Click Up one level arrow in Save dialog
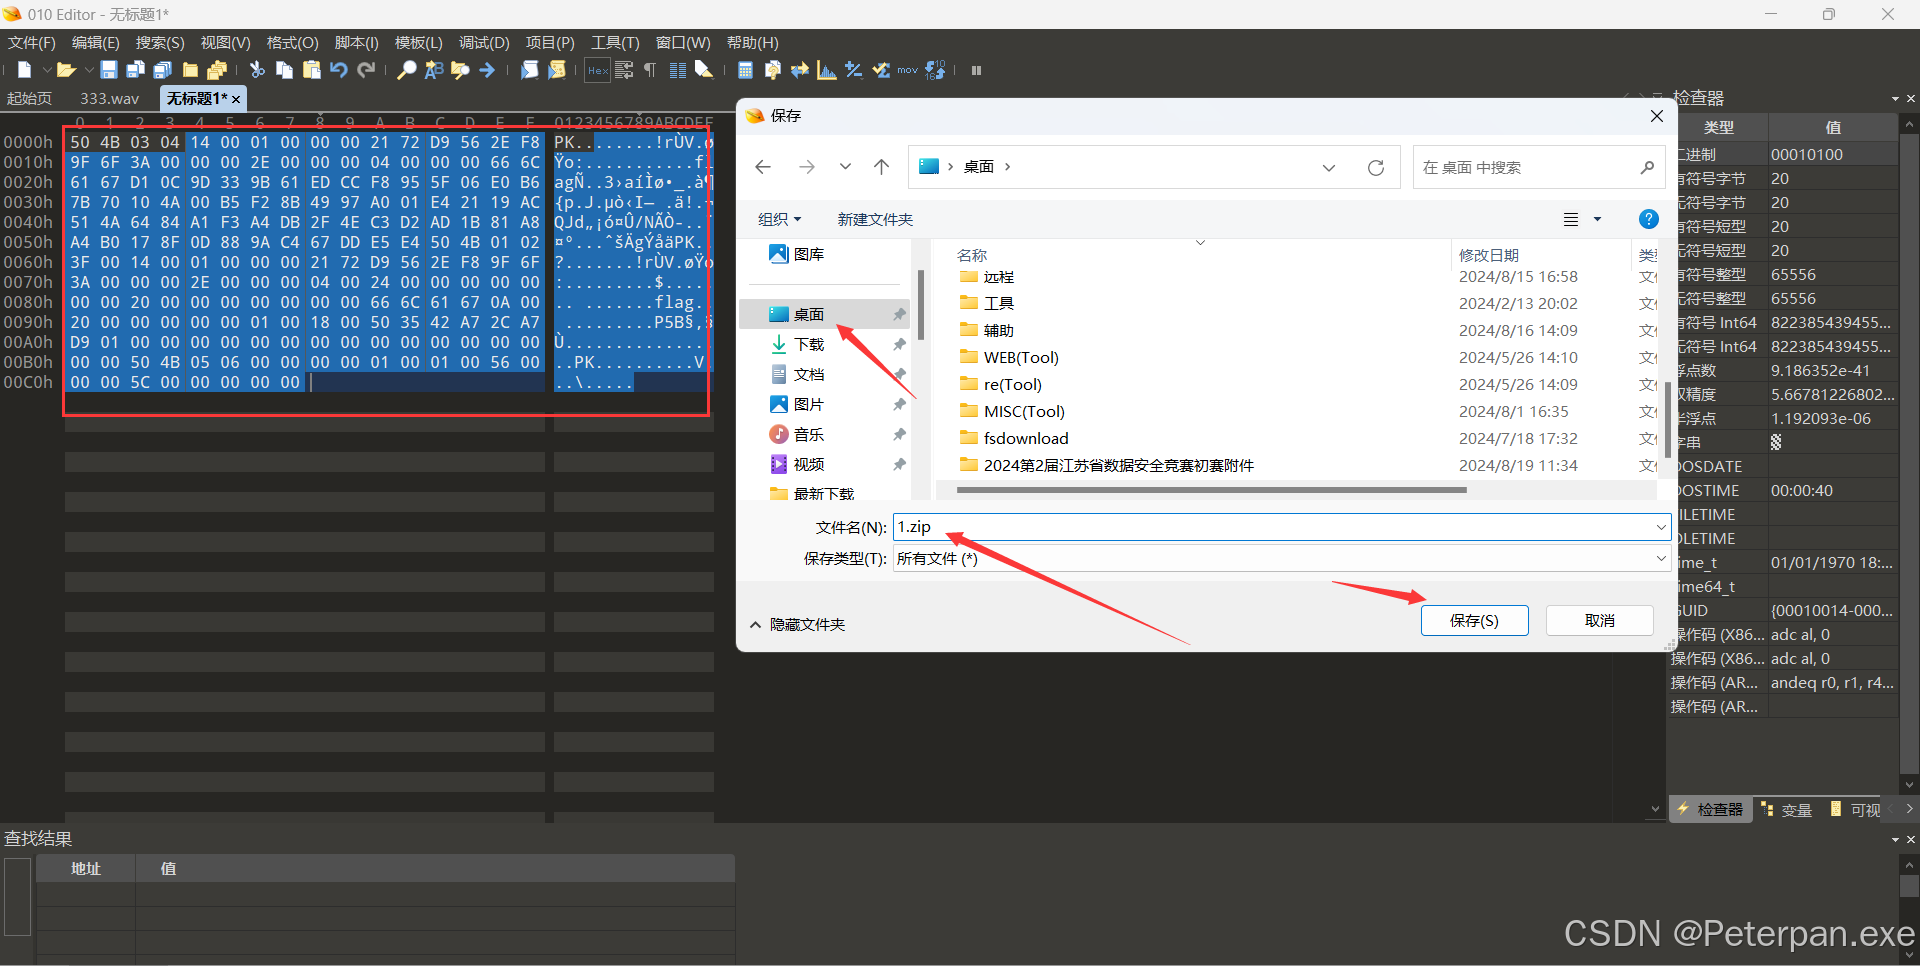This screenshot has height=966, width=1920. click(x=881, y=167)
